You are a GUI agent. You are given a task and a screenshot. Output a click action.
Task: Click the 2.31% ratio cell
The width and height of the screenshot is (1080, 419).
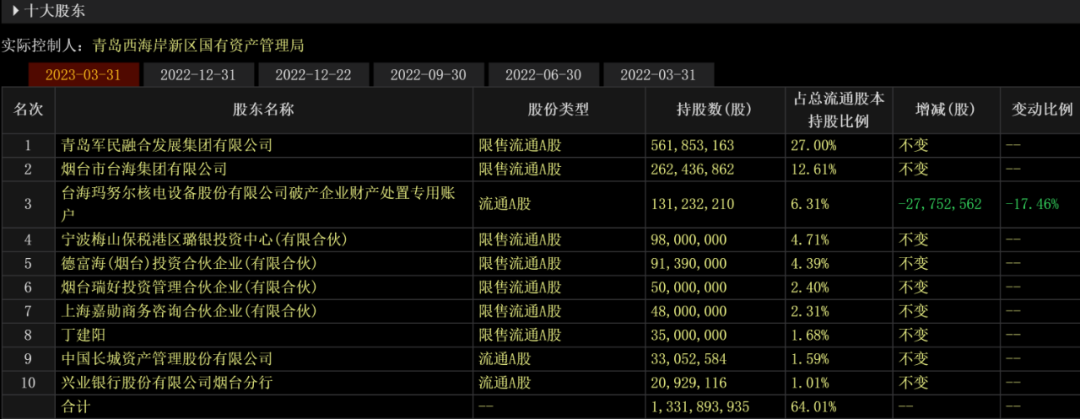(x=809, y=311)
